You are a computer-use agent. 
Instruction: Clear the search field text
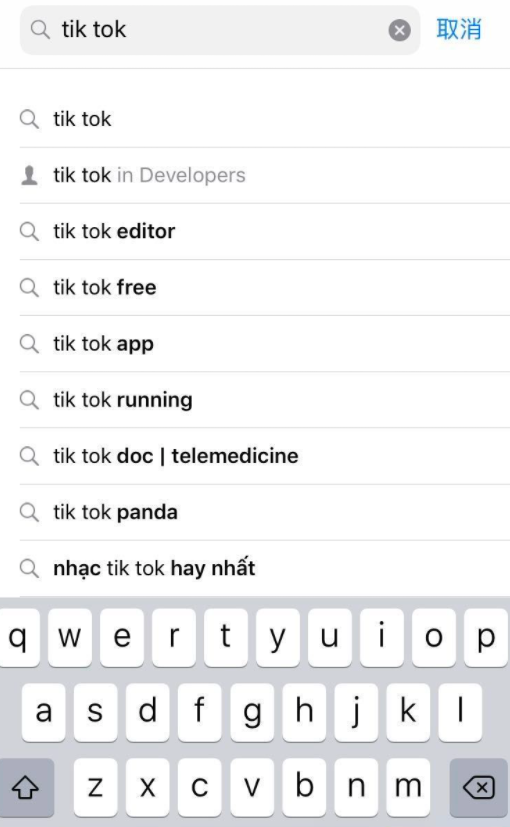[x=400, y=30]
